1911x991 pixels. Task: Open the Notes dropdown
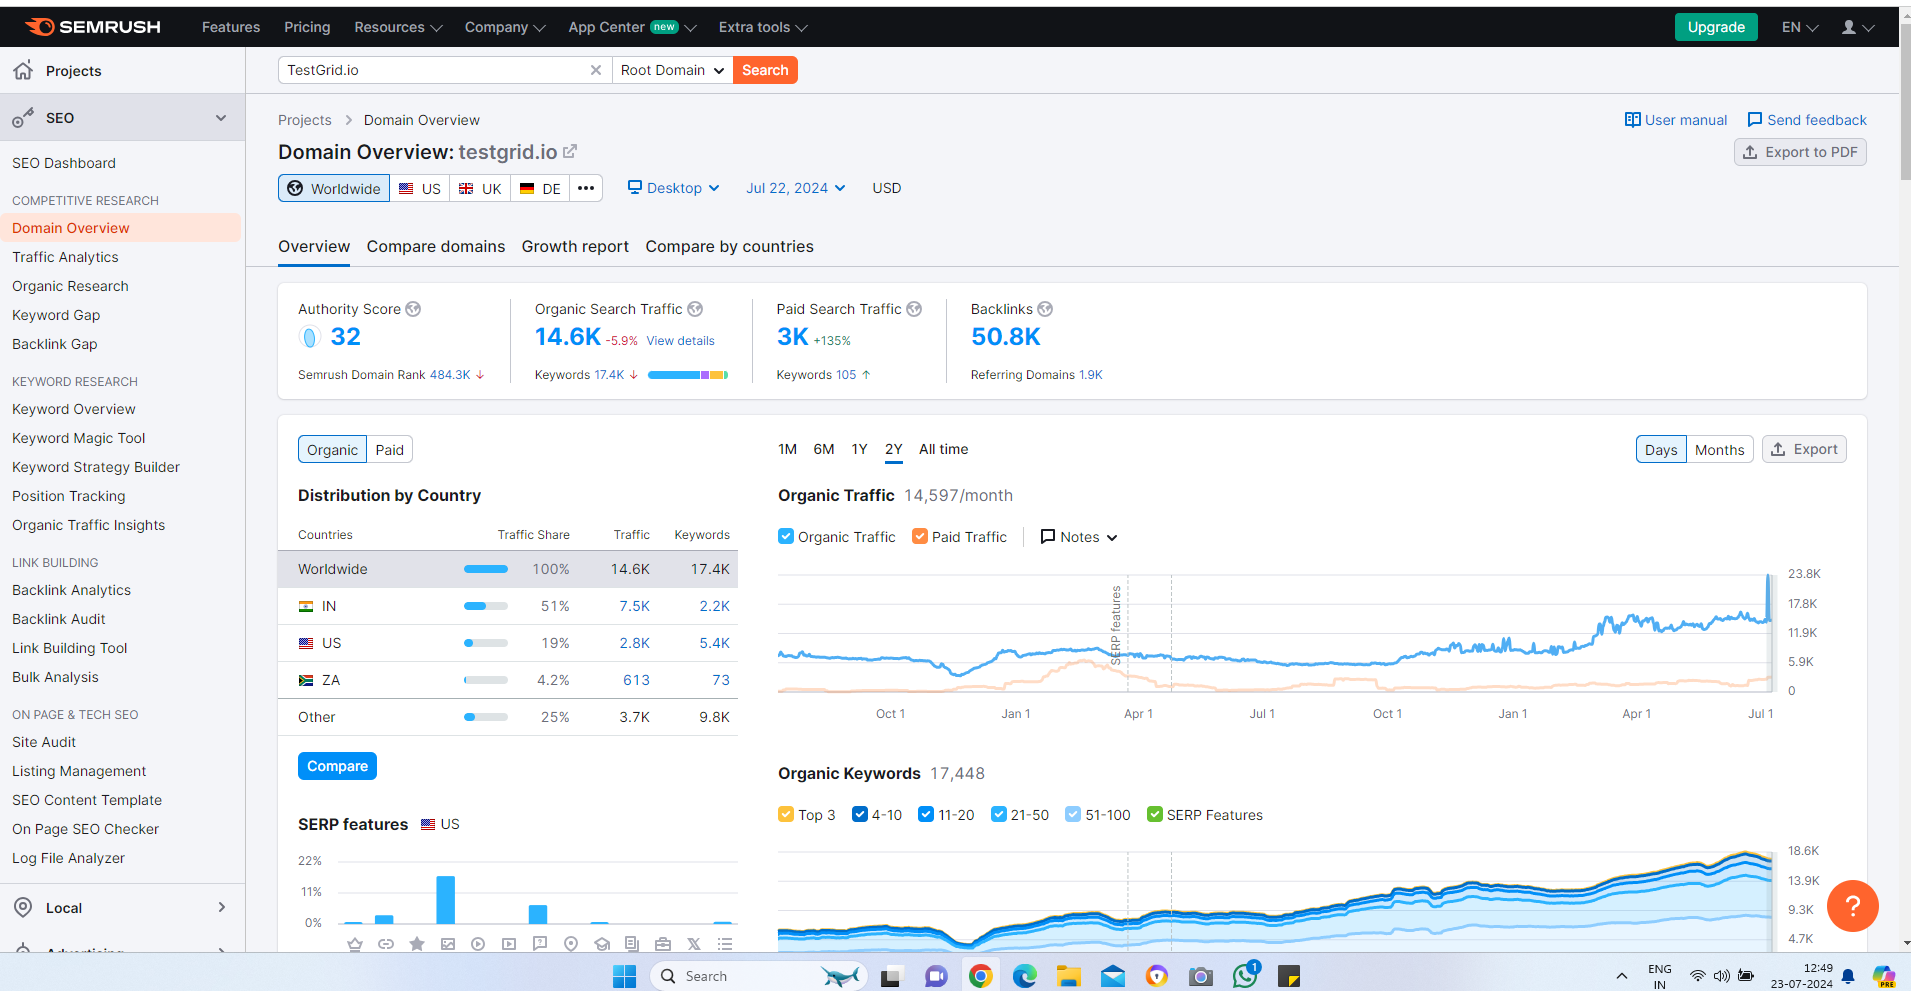[1079, 537]
